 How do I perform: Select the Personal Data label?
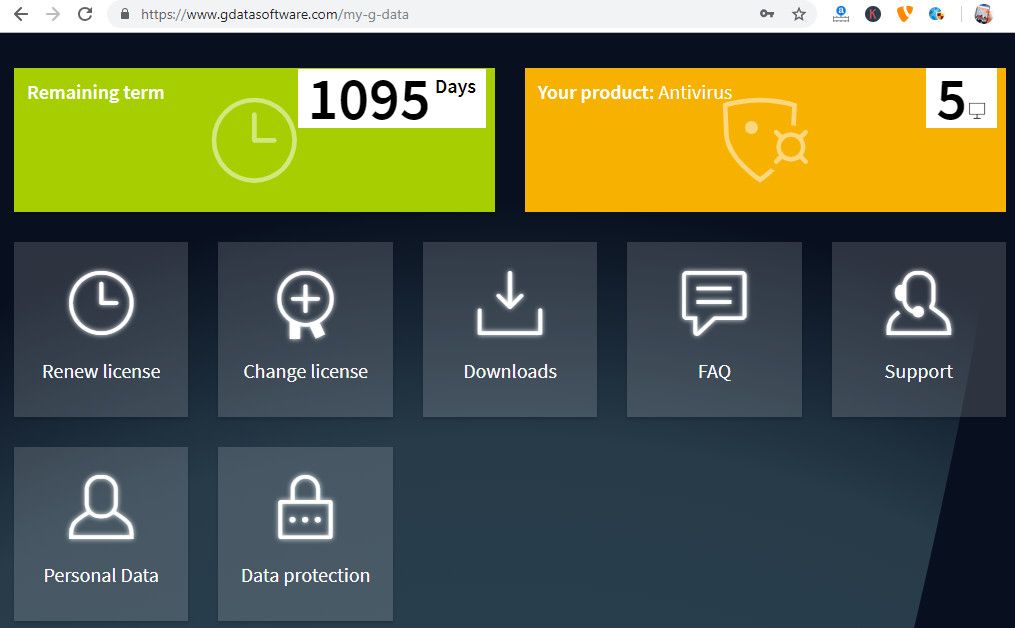[x=101, y=576]
